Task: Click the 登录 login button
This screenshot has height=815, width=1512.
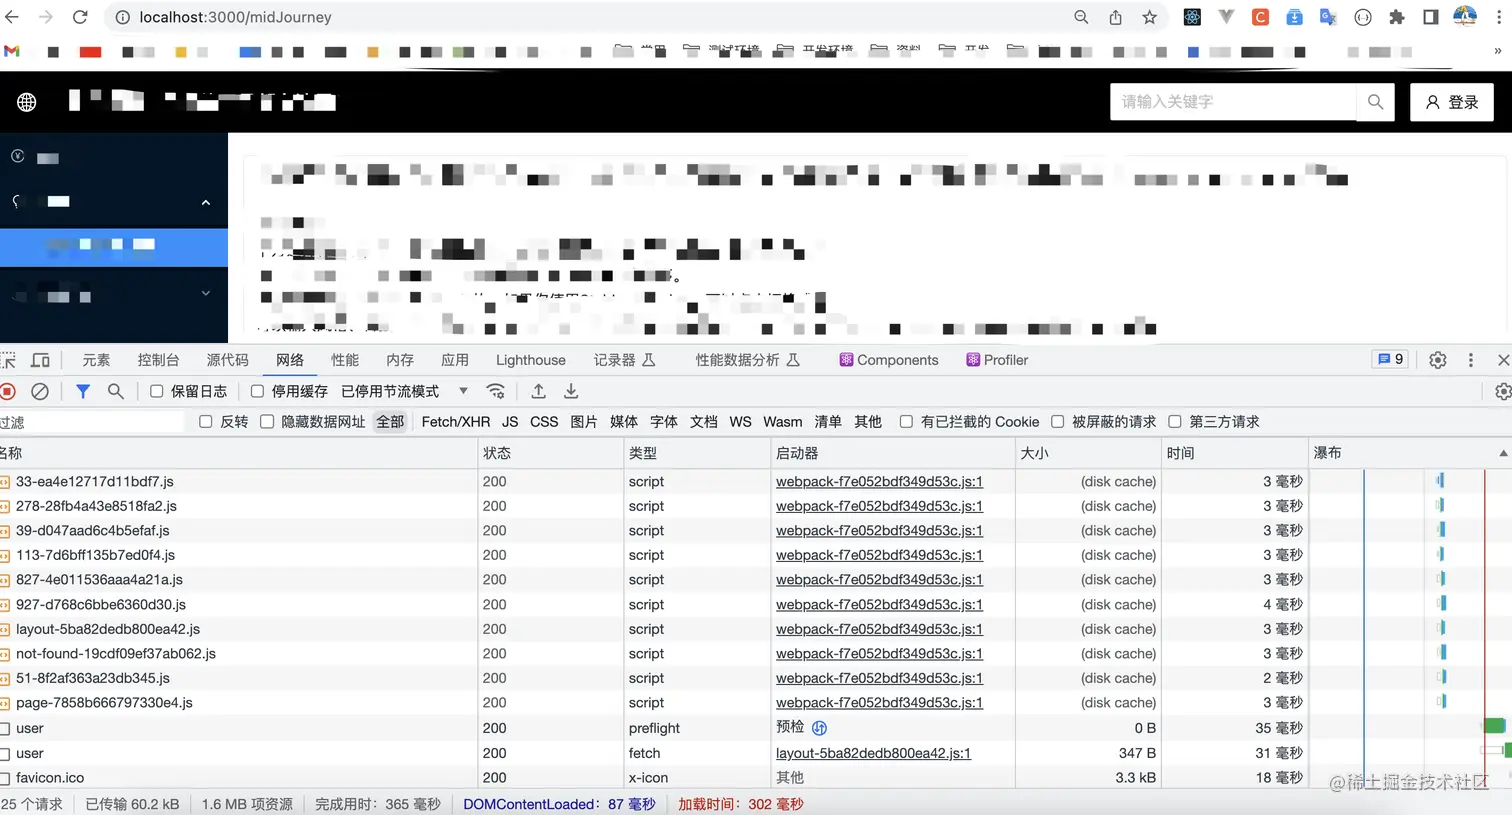Action: (x=1452, y=102)
